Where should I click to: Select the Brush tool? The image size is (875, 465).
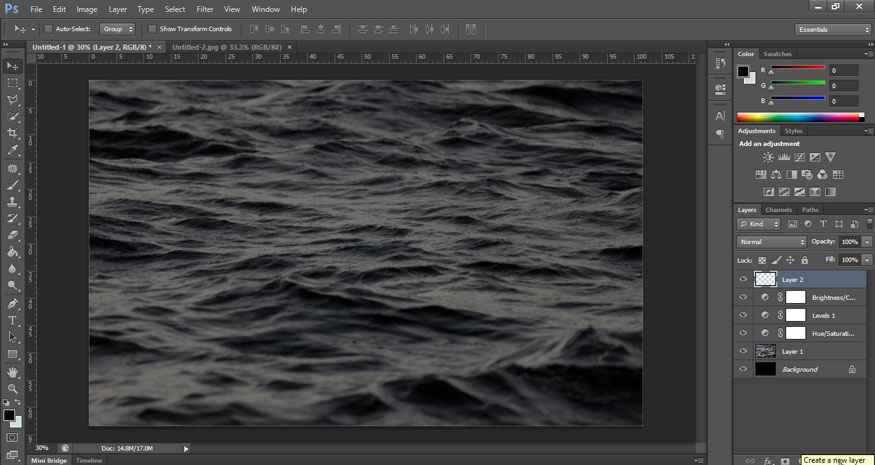(12, 185)
